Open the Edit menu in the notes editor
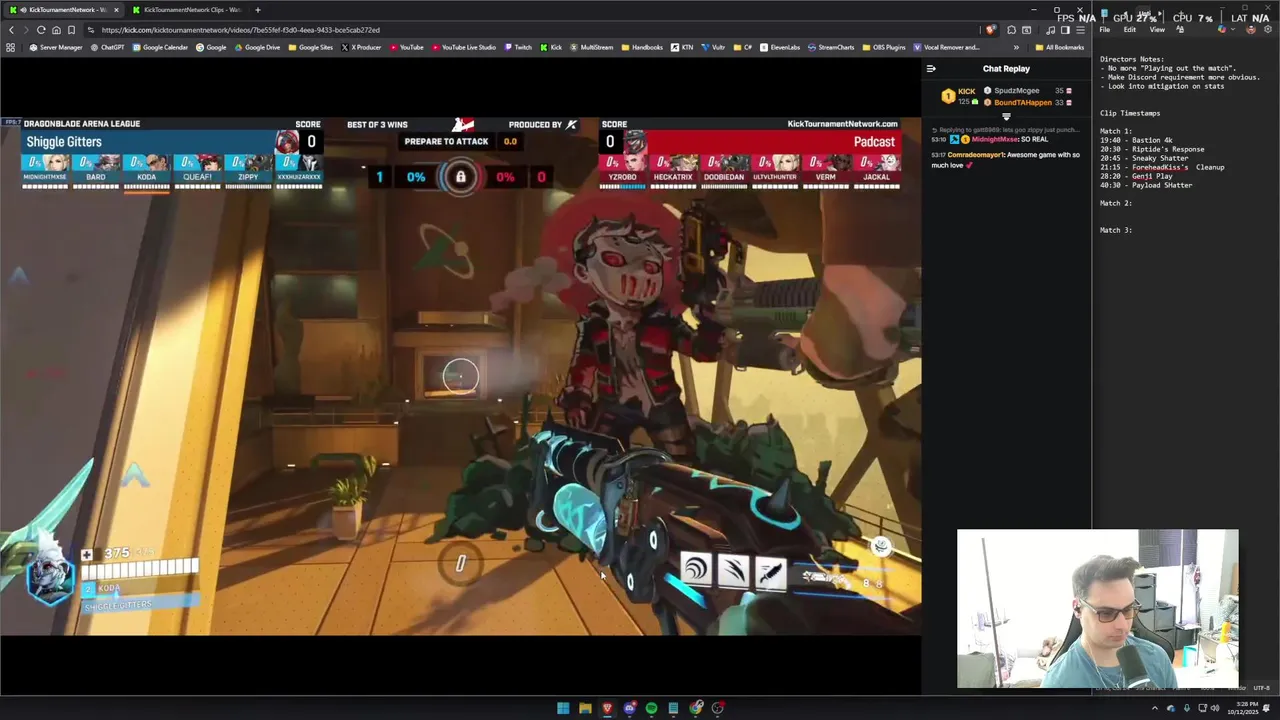The width and height of the screenshot is (1280, 720). [x=1130, y=30]
